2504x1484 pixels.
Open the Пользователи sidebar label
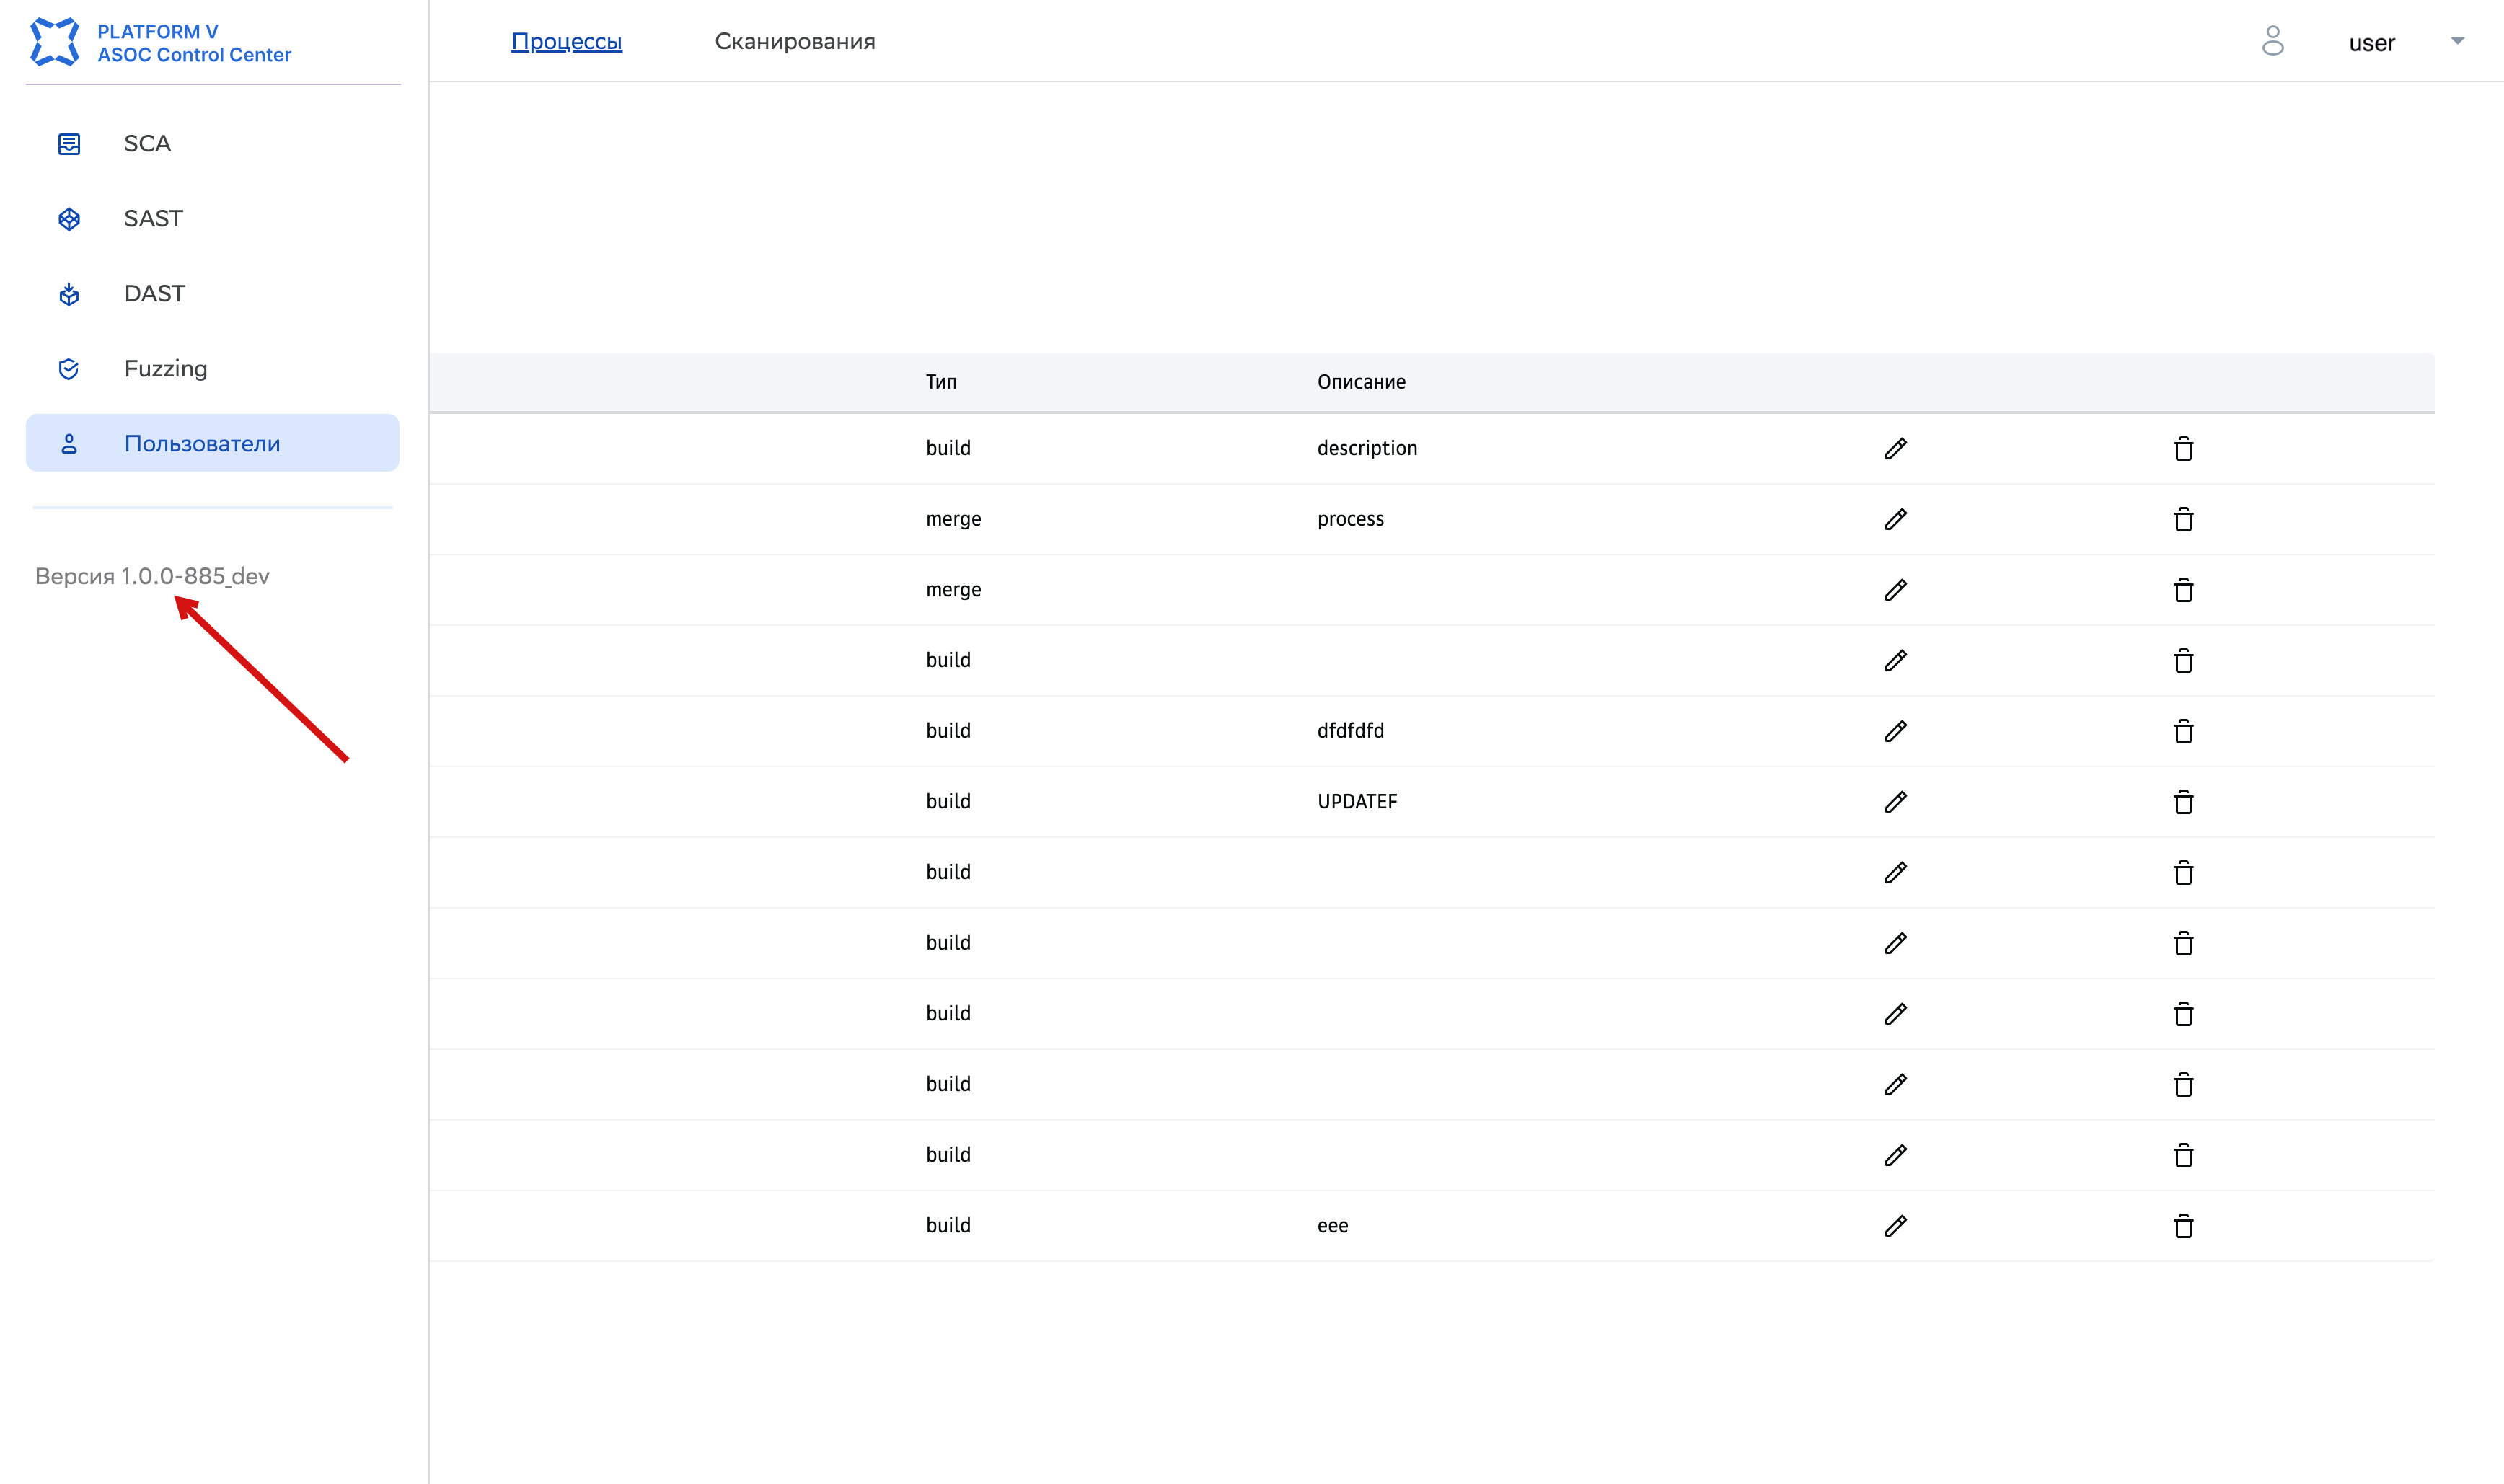pos(202,444)
